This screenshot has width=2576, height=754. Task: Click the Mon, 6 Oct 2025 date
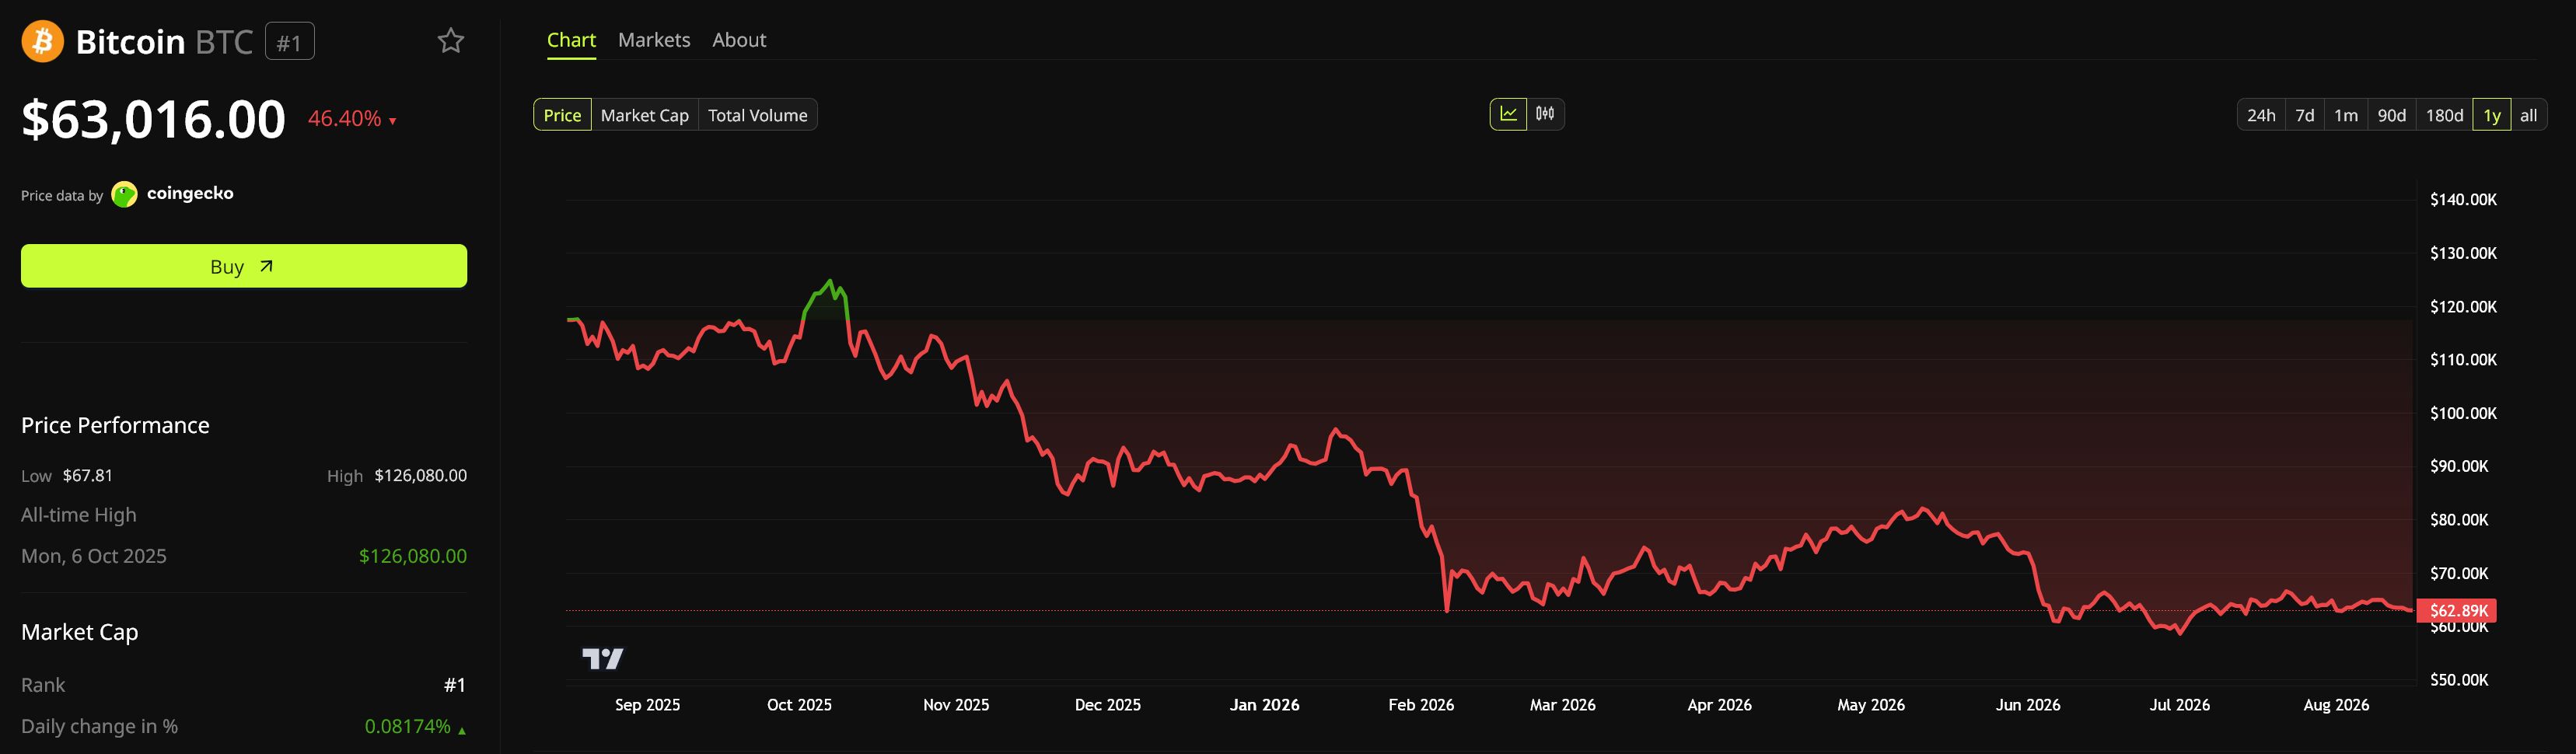point(94,556)
